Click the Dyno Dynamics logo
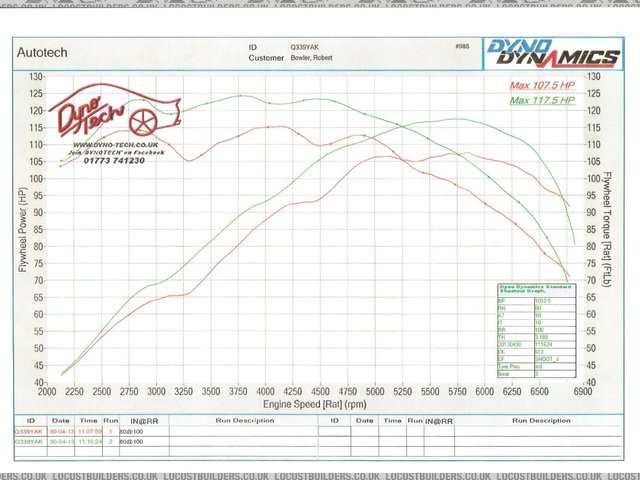Image resolution: width=640 pixels, height=480 pixels. pyautogui.click(x=552, y=54)
